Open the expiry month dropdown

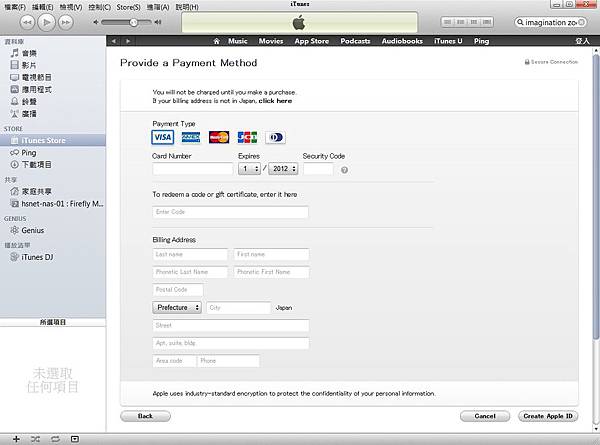[x=249, y=169]
